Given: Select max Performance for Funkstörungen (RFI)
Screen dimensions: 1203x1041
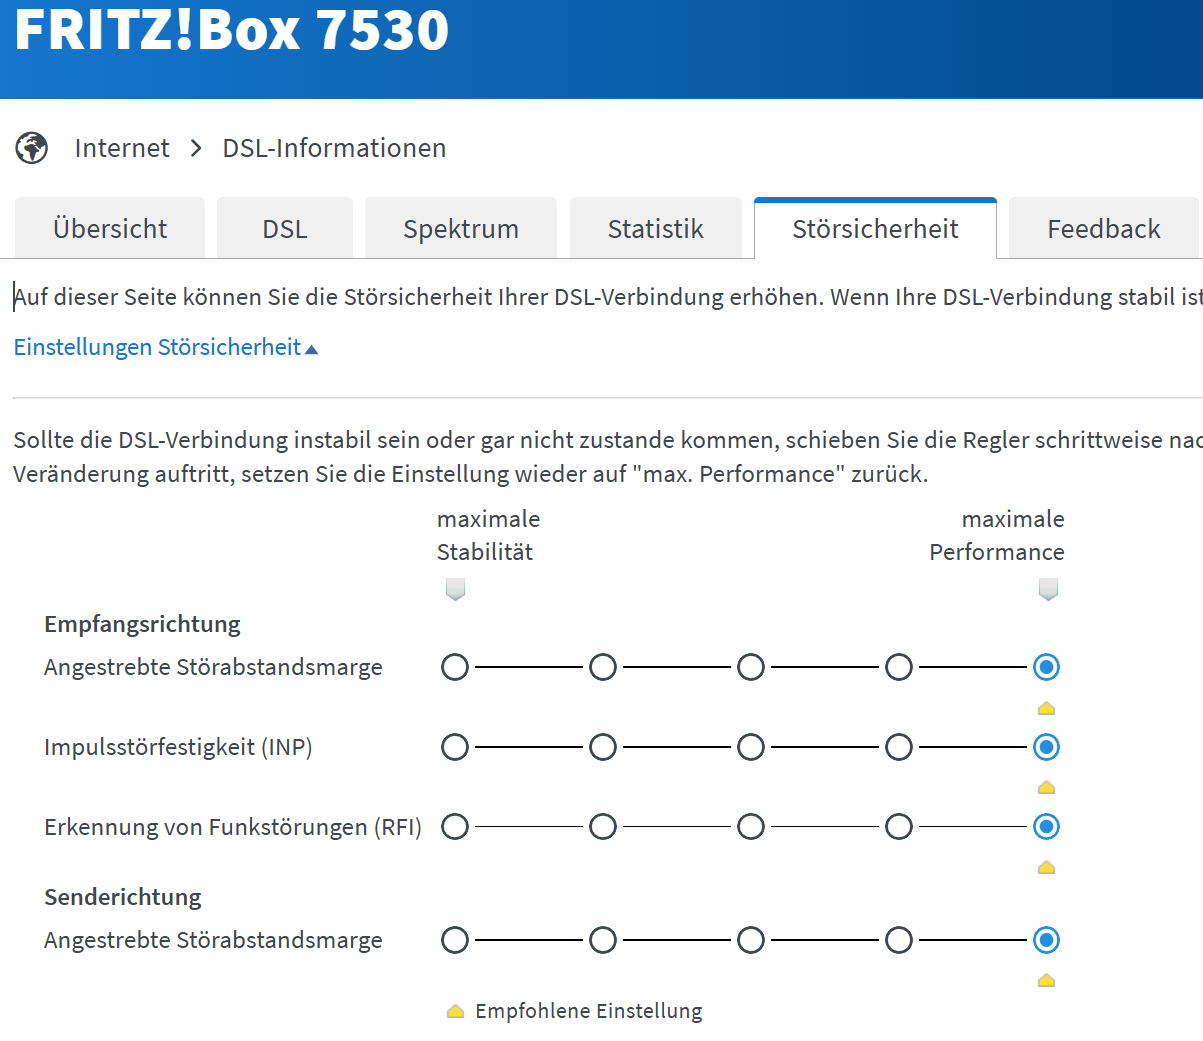Looking at the screenshot, I should pos(1047,827).
